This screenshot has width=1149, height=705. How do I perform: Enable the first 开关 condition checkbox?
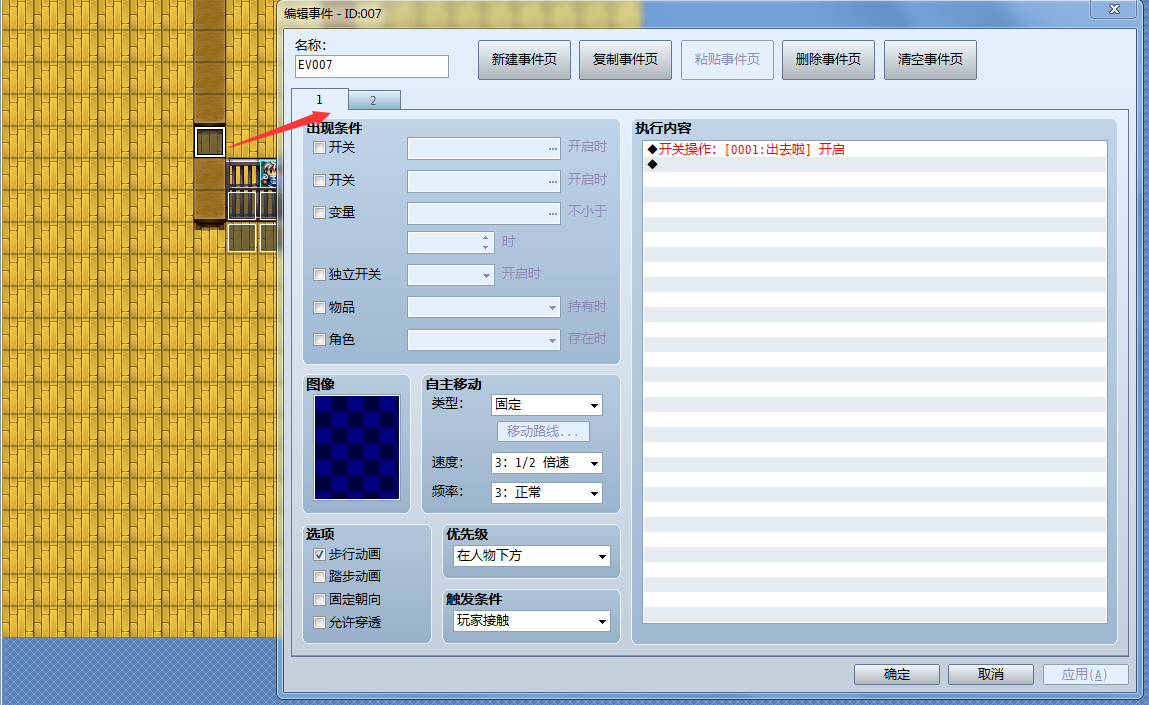[x=319, y=147]
